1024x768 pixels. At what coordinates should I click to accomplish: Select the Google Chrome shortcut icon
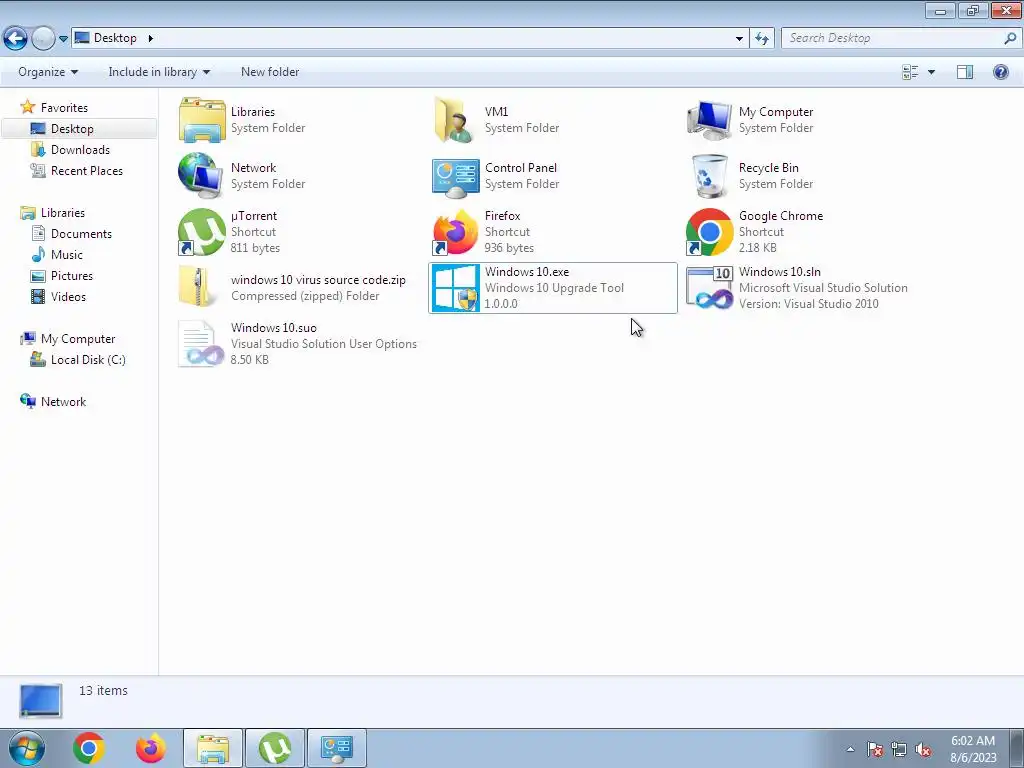click(x=709, y=232)
